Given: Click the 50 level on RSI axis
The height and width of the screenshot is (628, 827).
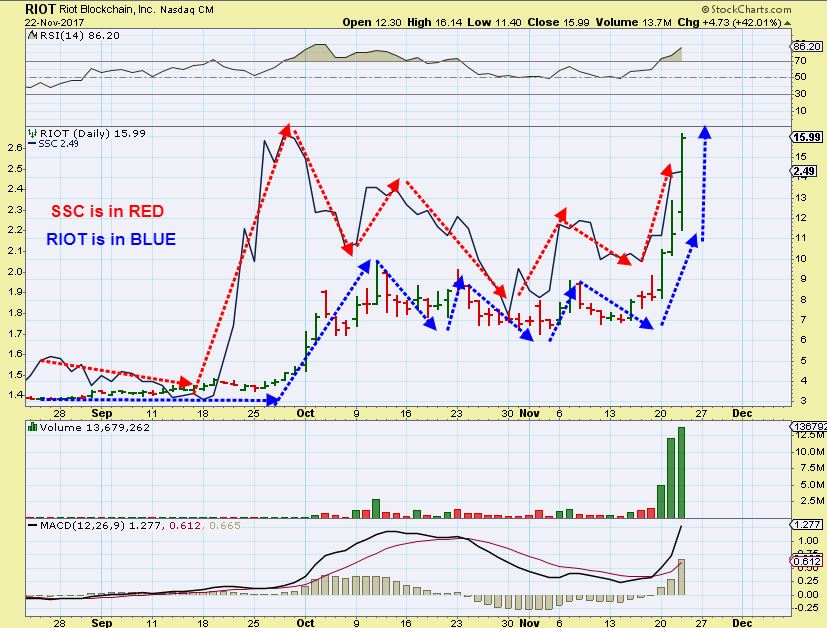Looking at the screenshot, I should (x=800, y=77).
